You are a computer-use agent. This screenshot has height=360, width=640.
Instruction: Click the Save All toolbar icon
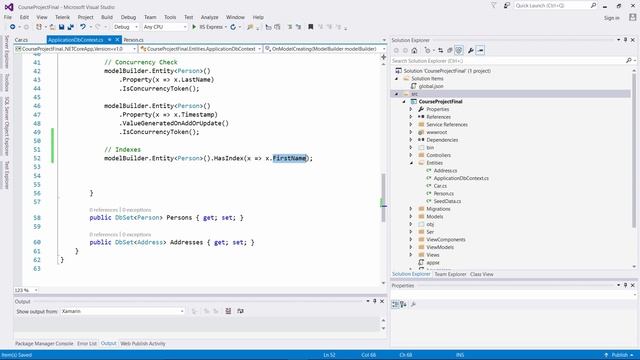point(71,27)
